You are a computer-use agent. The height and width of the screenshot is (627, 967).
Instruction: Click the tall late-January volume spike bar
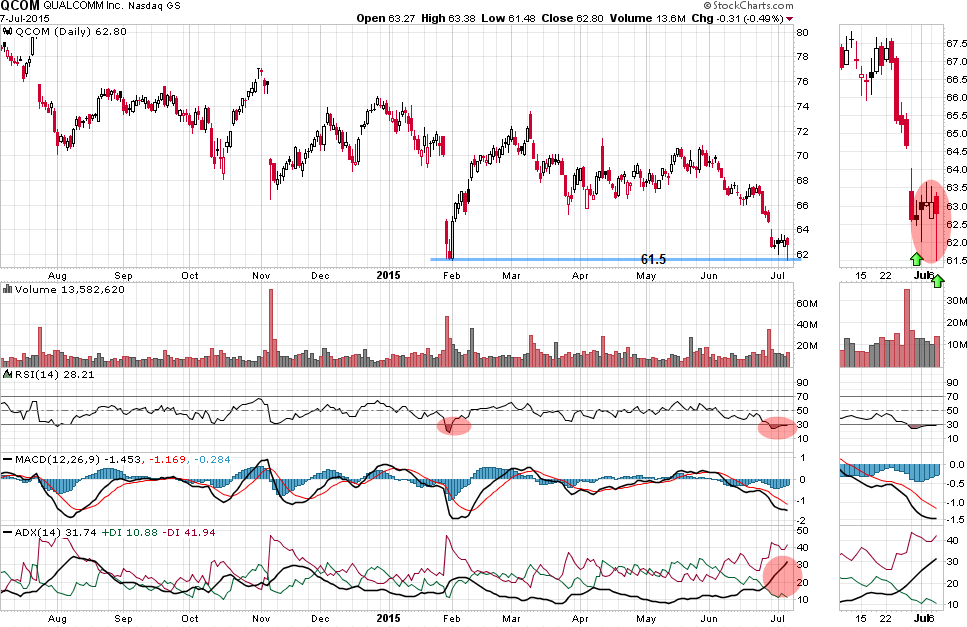pos(446,342)
